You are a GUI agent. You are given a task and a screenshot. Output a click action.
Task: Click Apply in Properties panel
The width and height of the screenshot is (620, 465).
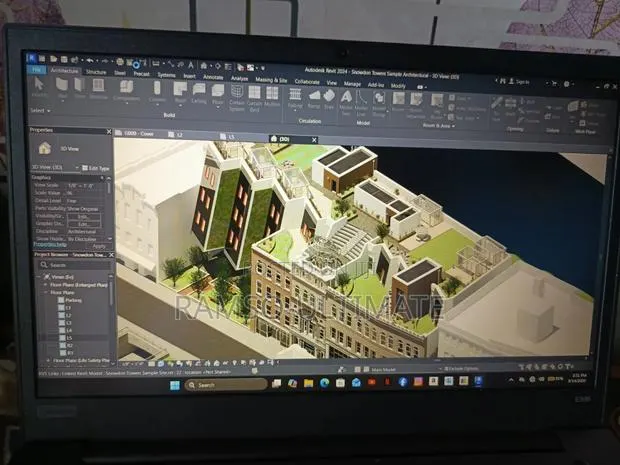click(x=98, y=246)
